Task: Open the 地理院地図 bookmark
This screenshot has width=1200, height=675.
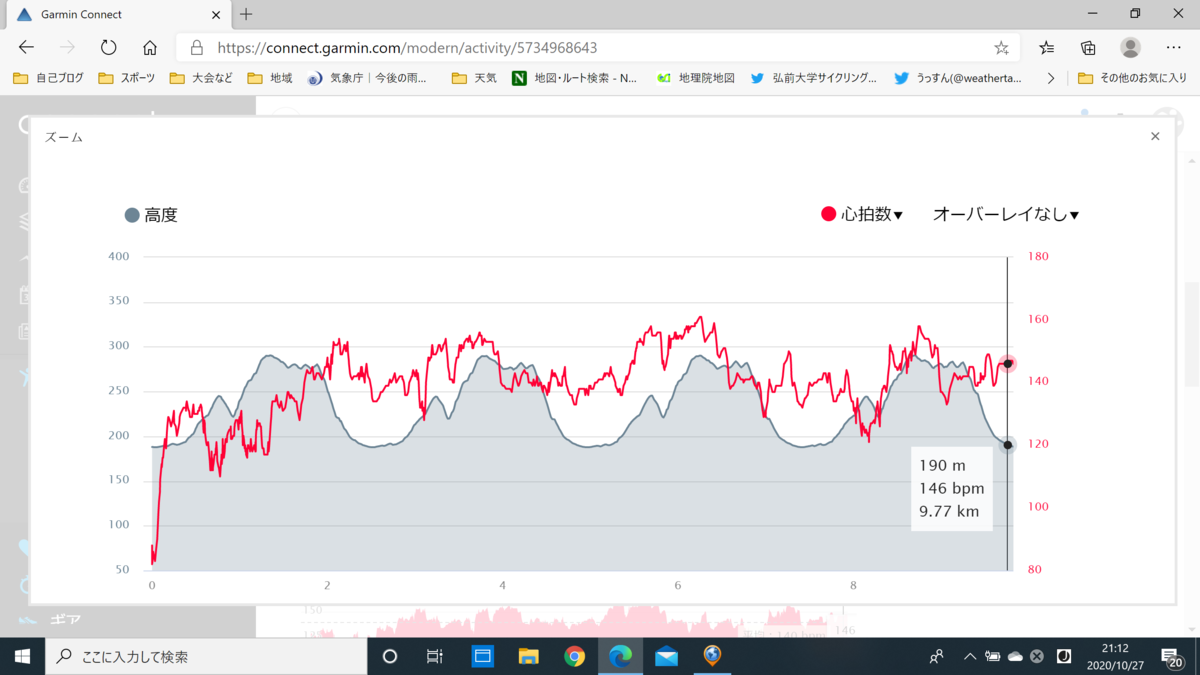Action: click(696, 78)
